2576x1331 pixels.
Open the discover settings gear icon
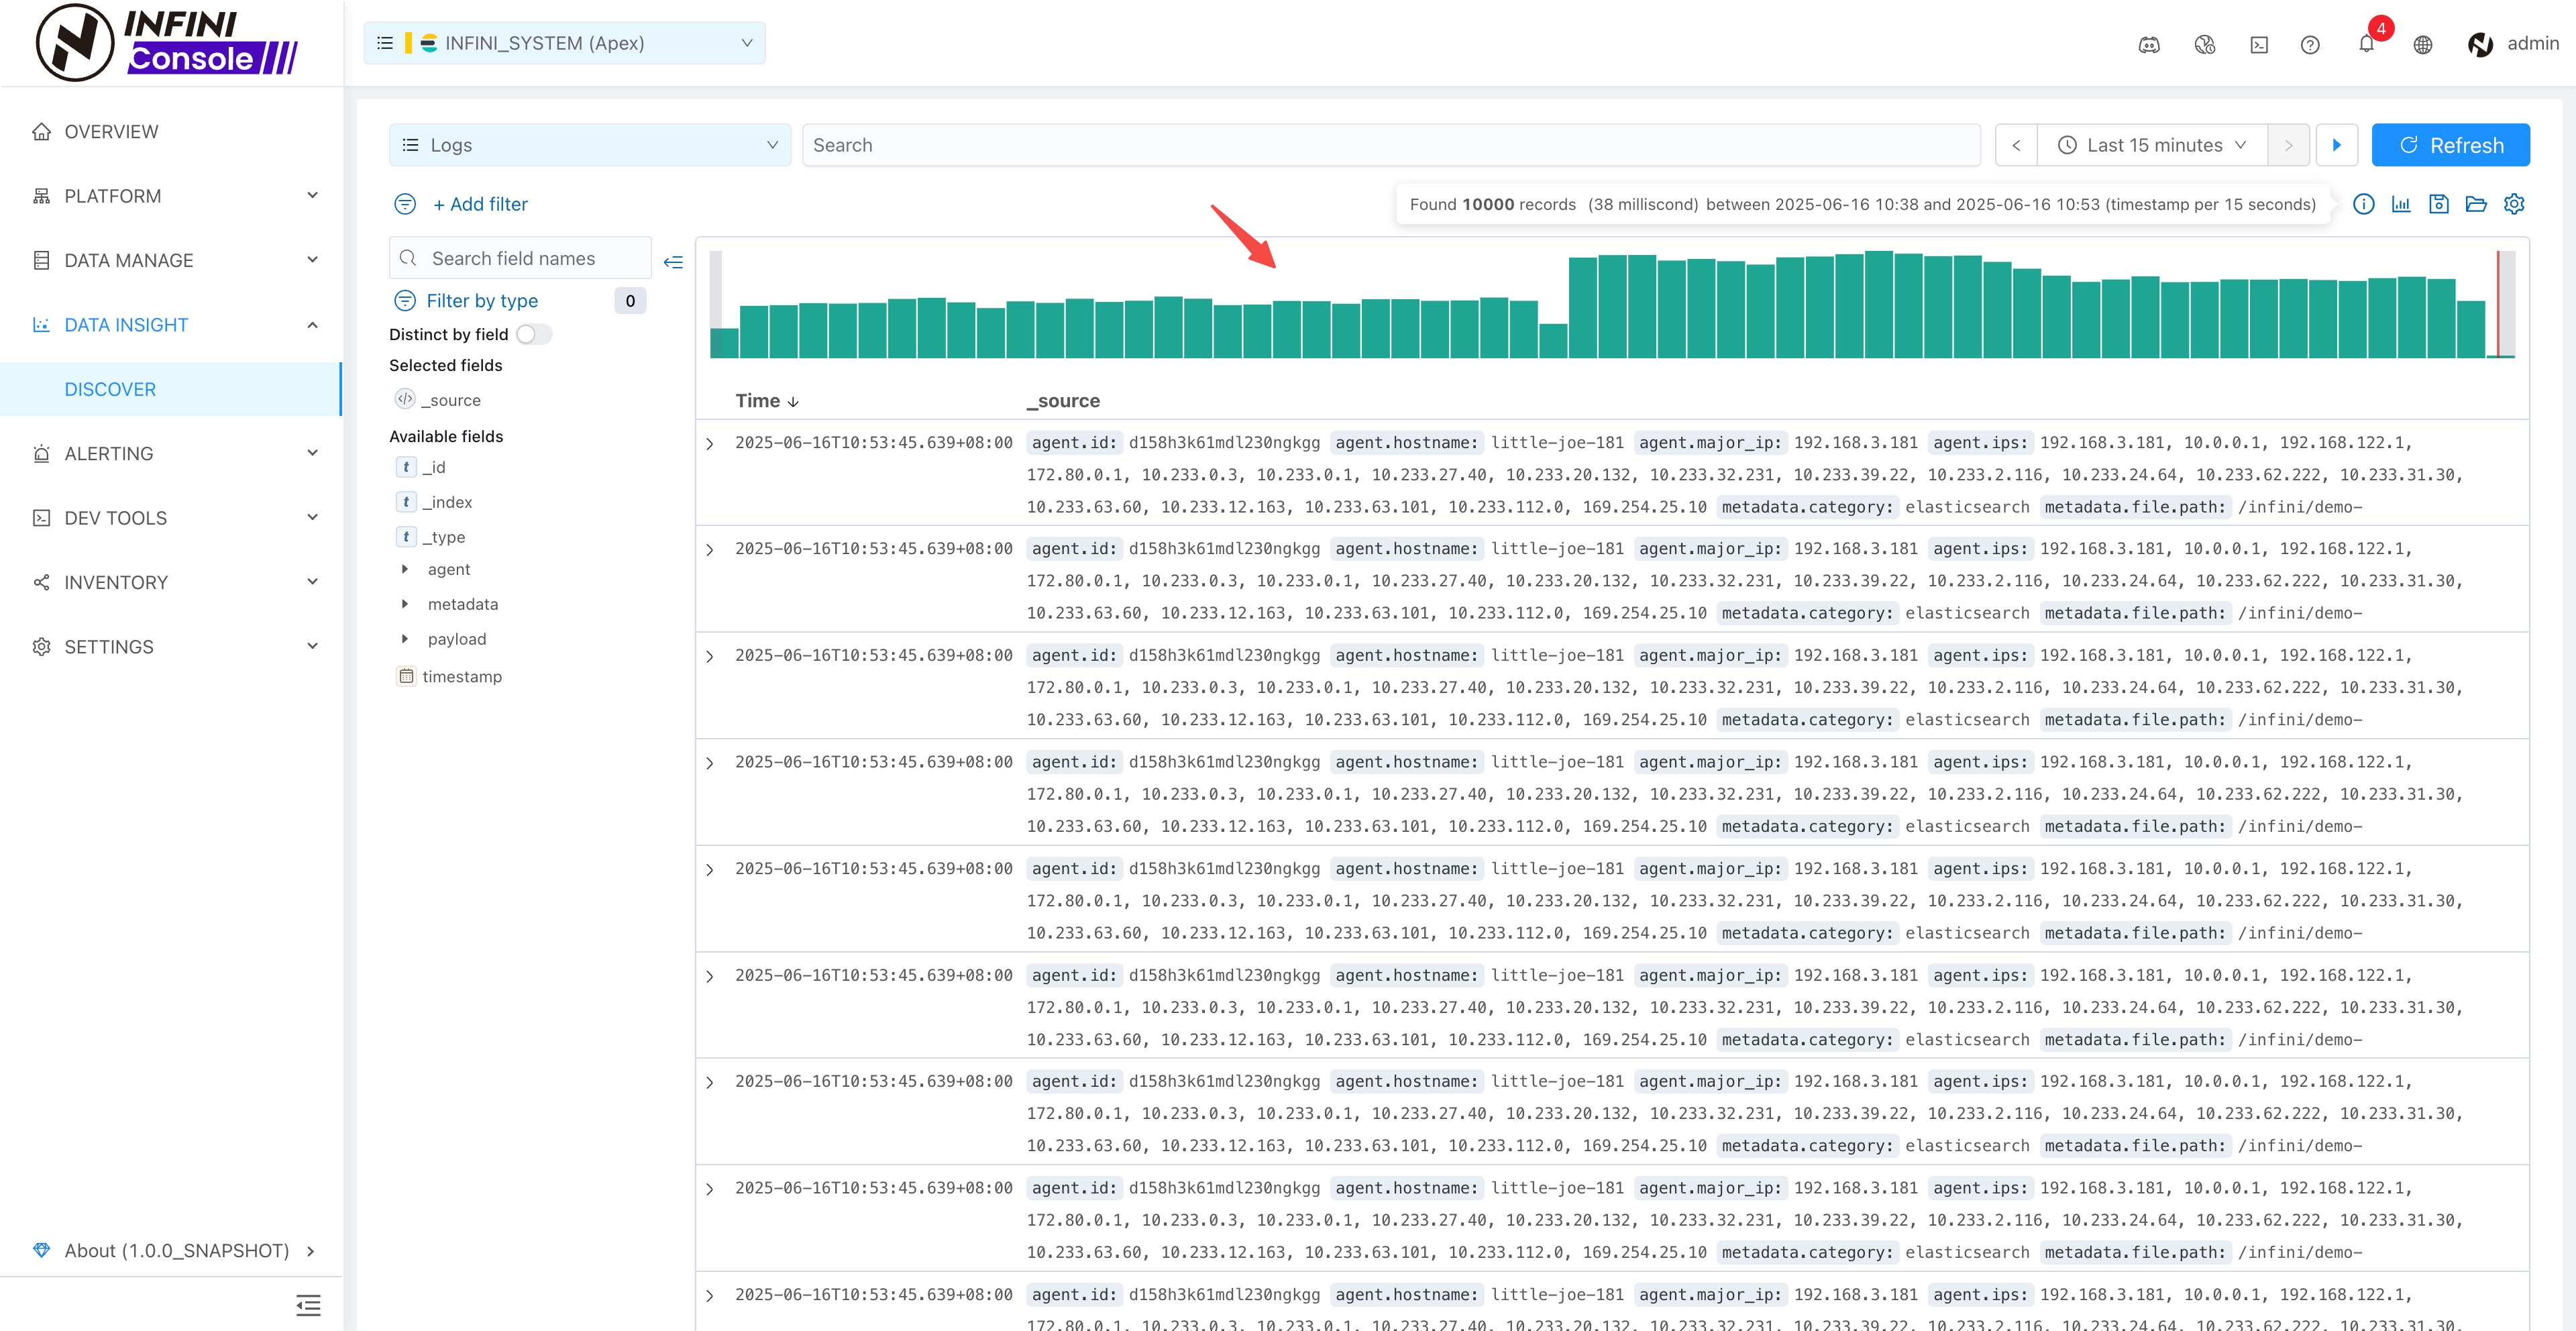2514,204
